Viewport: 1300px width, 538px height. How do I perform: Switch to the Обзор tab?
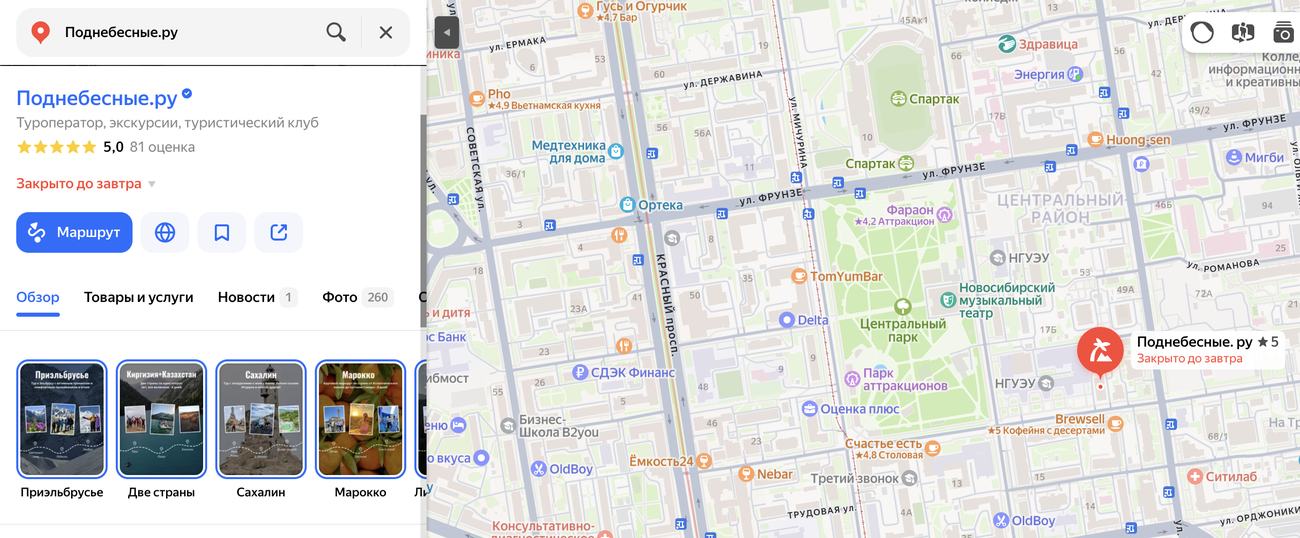(38, 297)
